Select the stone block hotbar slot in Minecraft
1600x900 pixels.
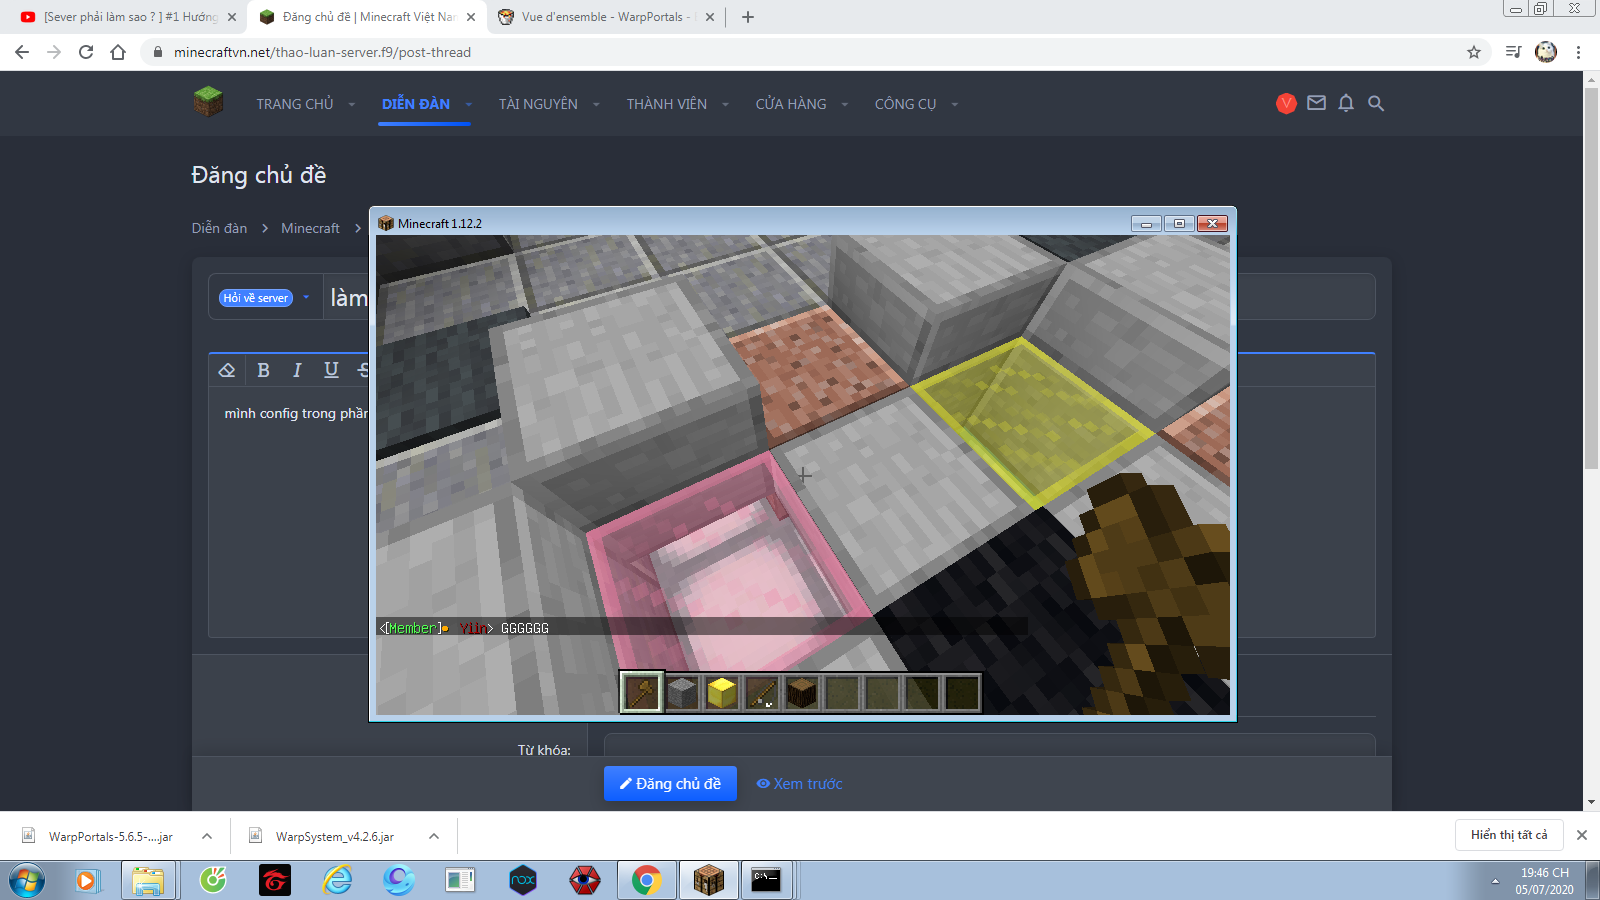pos(682,692)
